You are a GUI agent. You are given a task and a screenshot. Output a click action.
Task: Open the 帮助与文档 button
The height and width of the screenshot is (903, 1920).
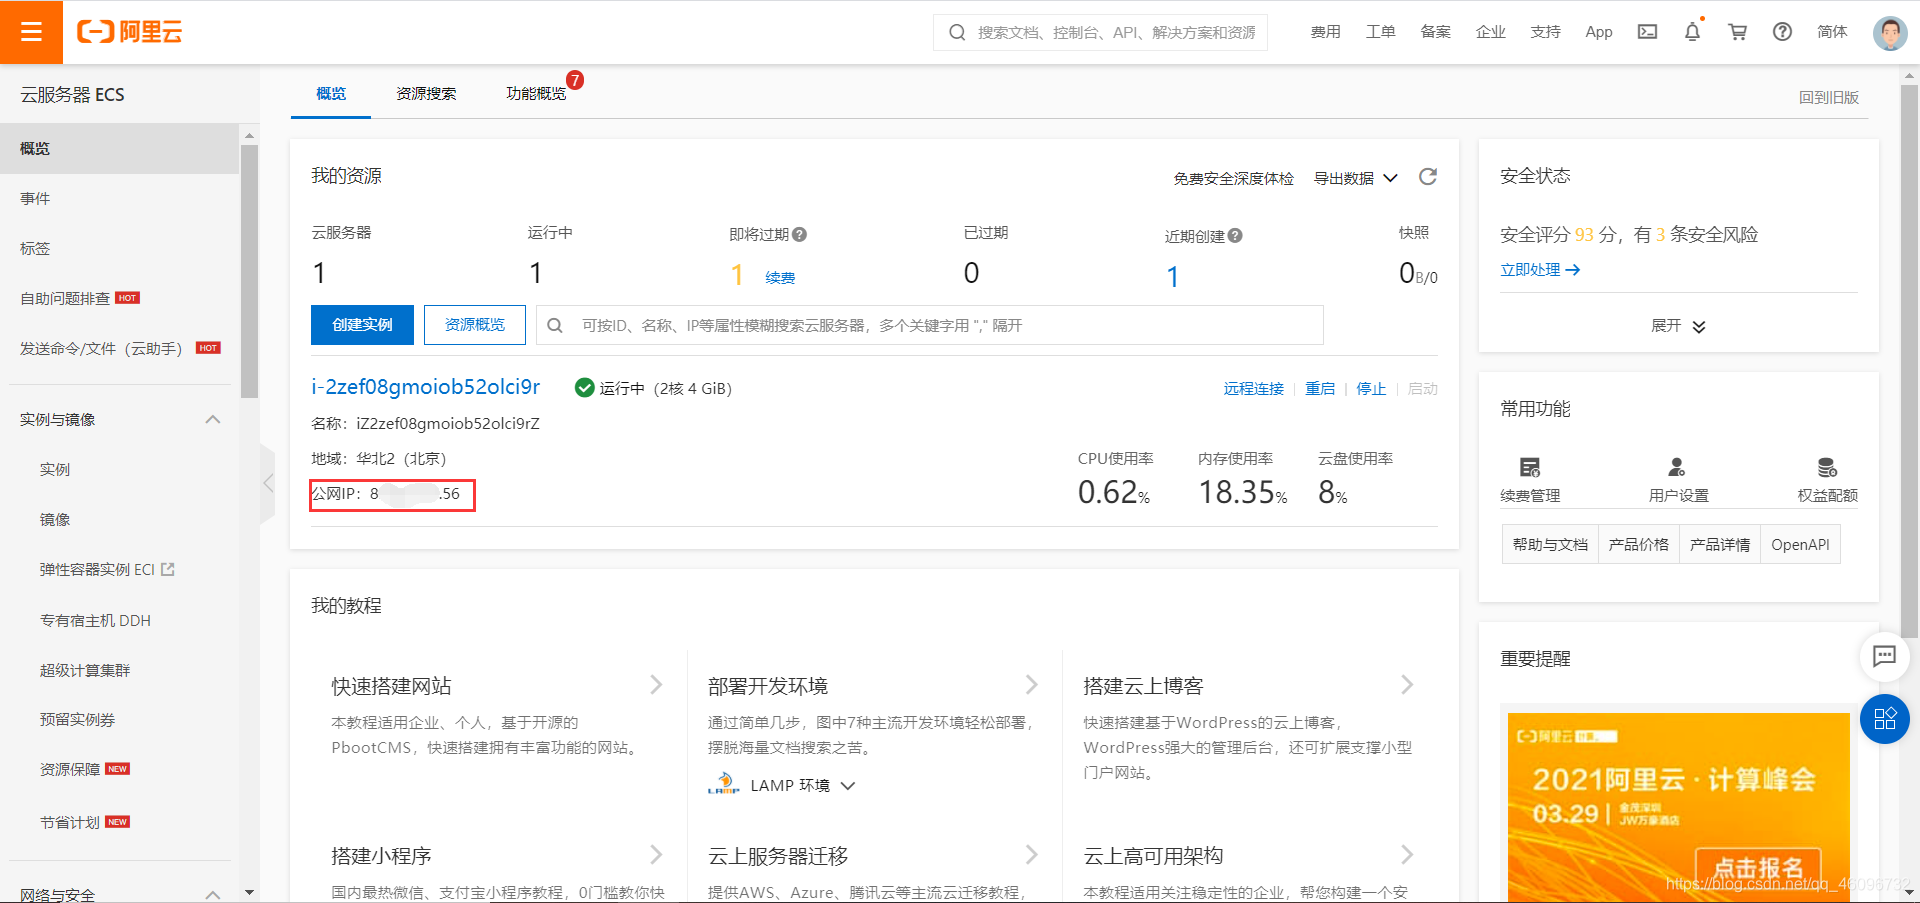tap(1550, 544)
